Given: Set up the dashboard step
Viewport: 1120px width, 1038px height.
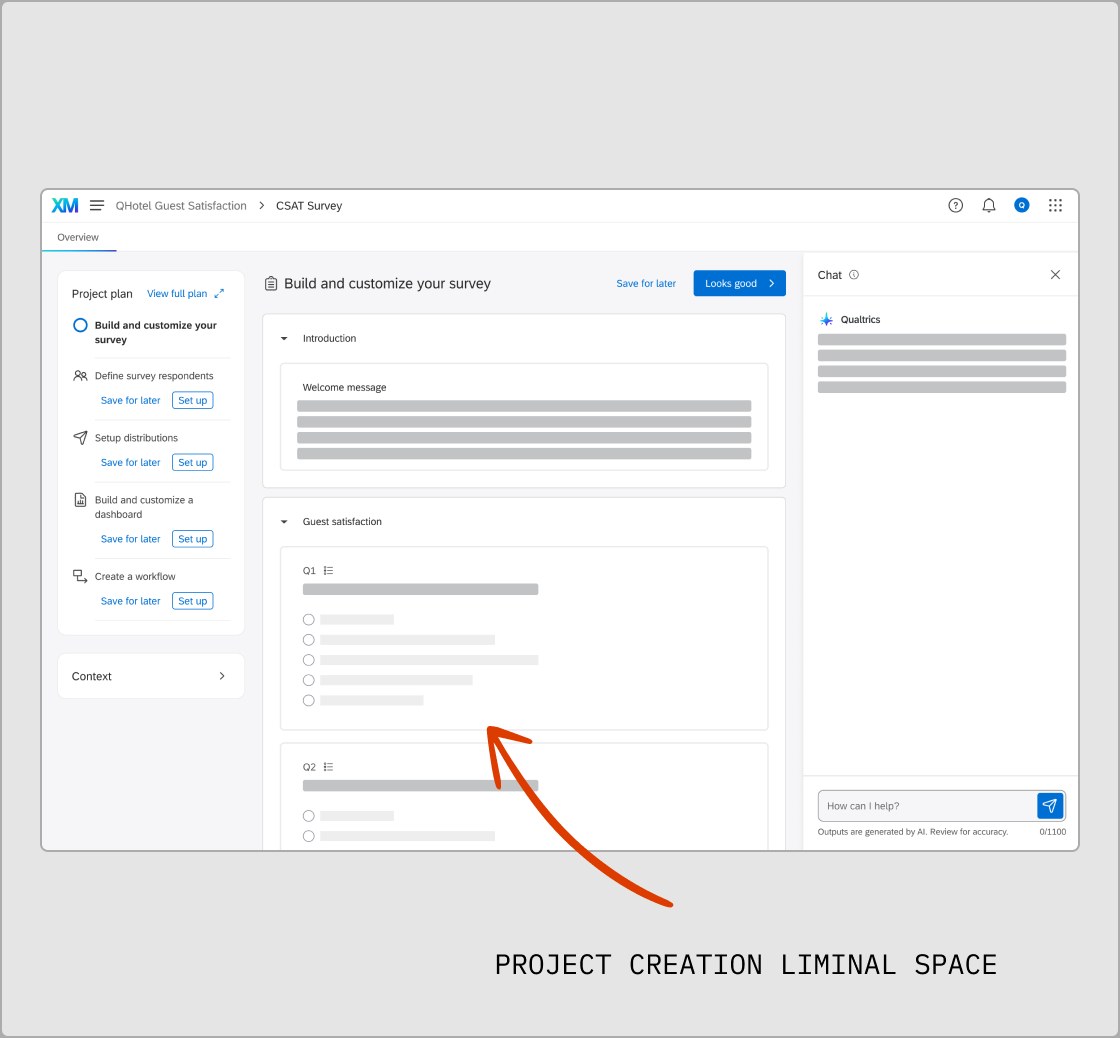Looking at the screenshot, I should (193, 539).
